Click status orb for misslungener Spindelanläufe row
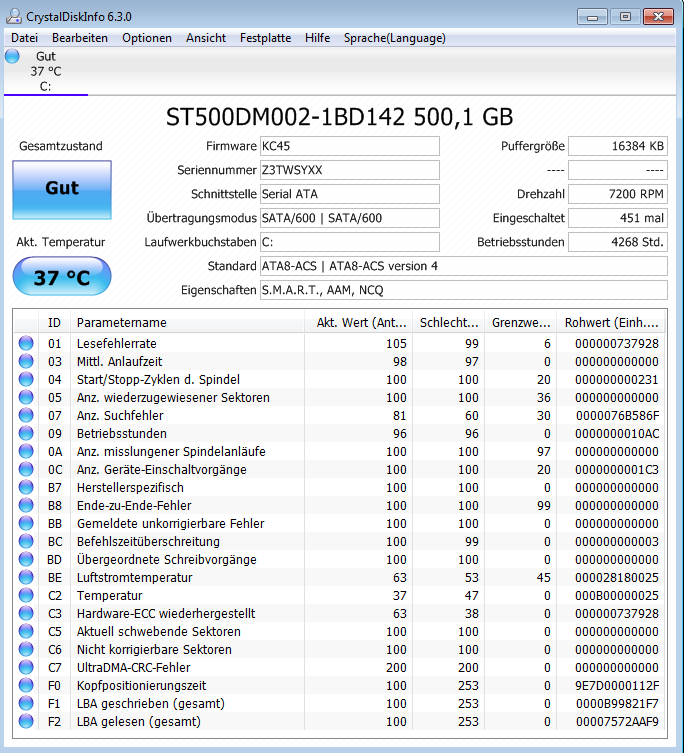 coord(26,451)
